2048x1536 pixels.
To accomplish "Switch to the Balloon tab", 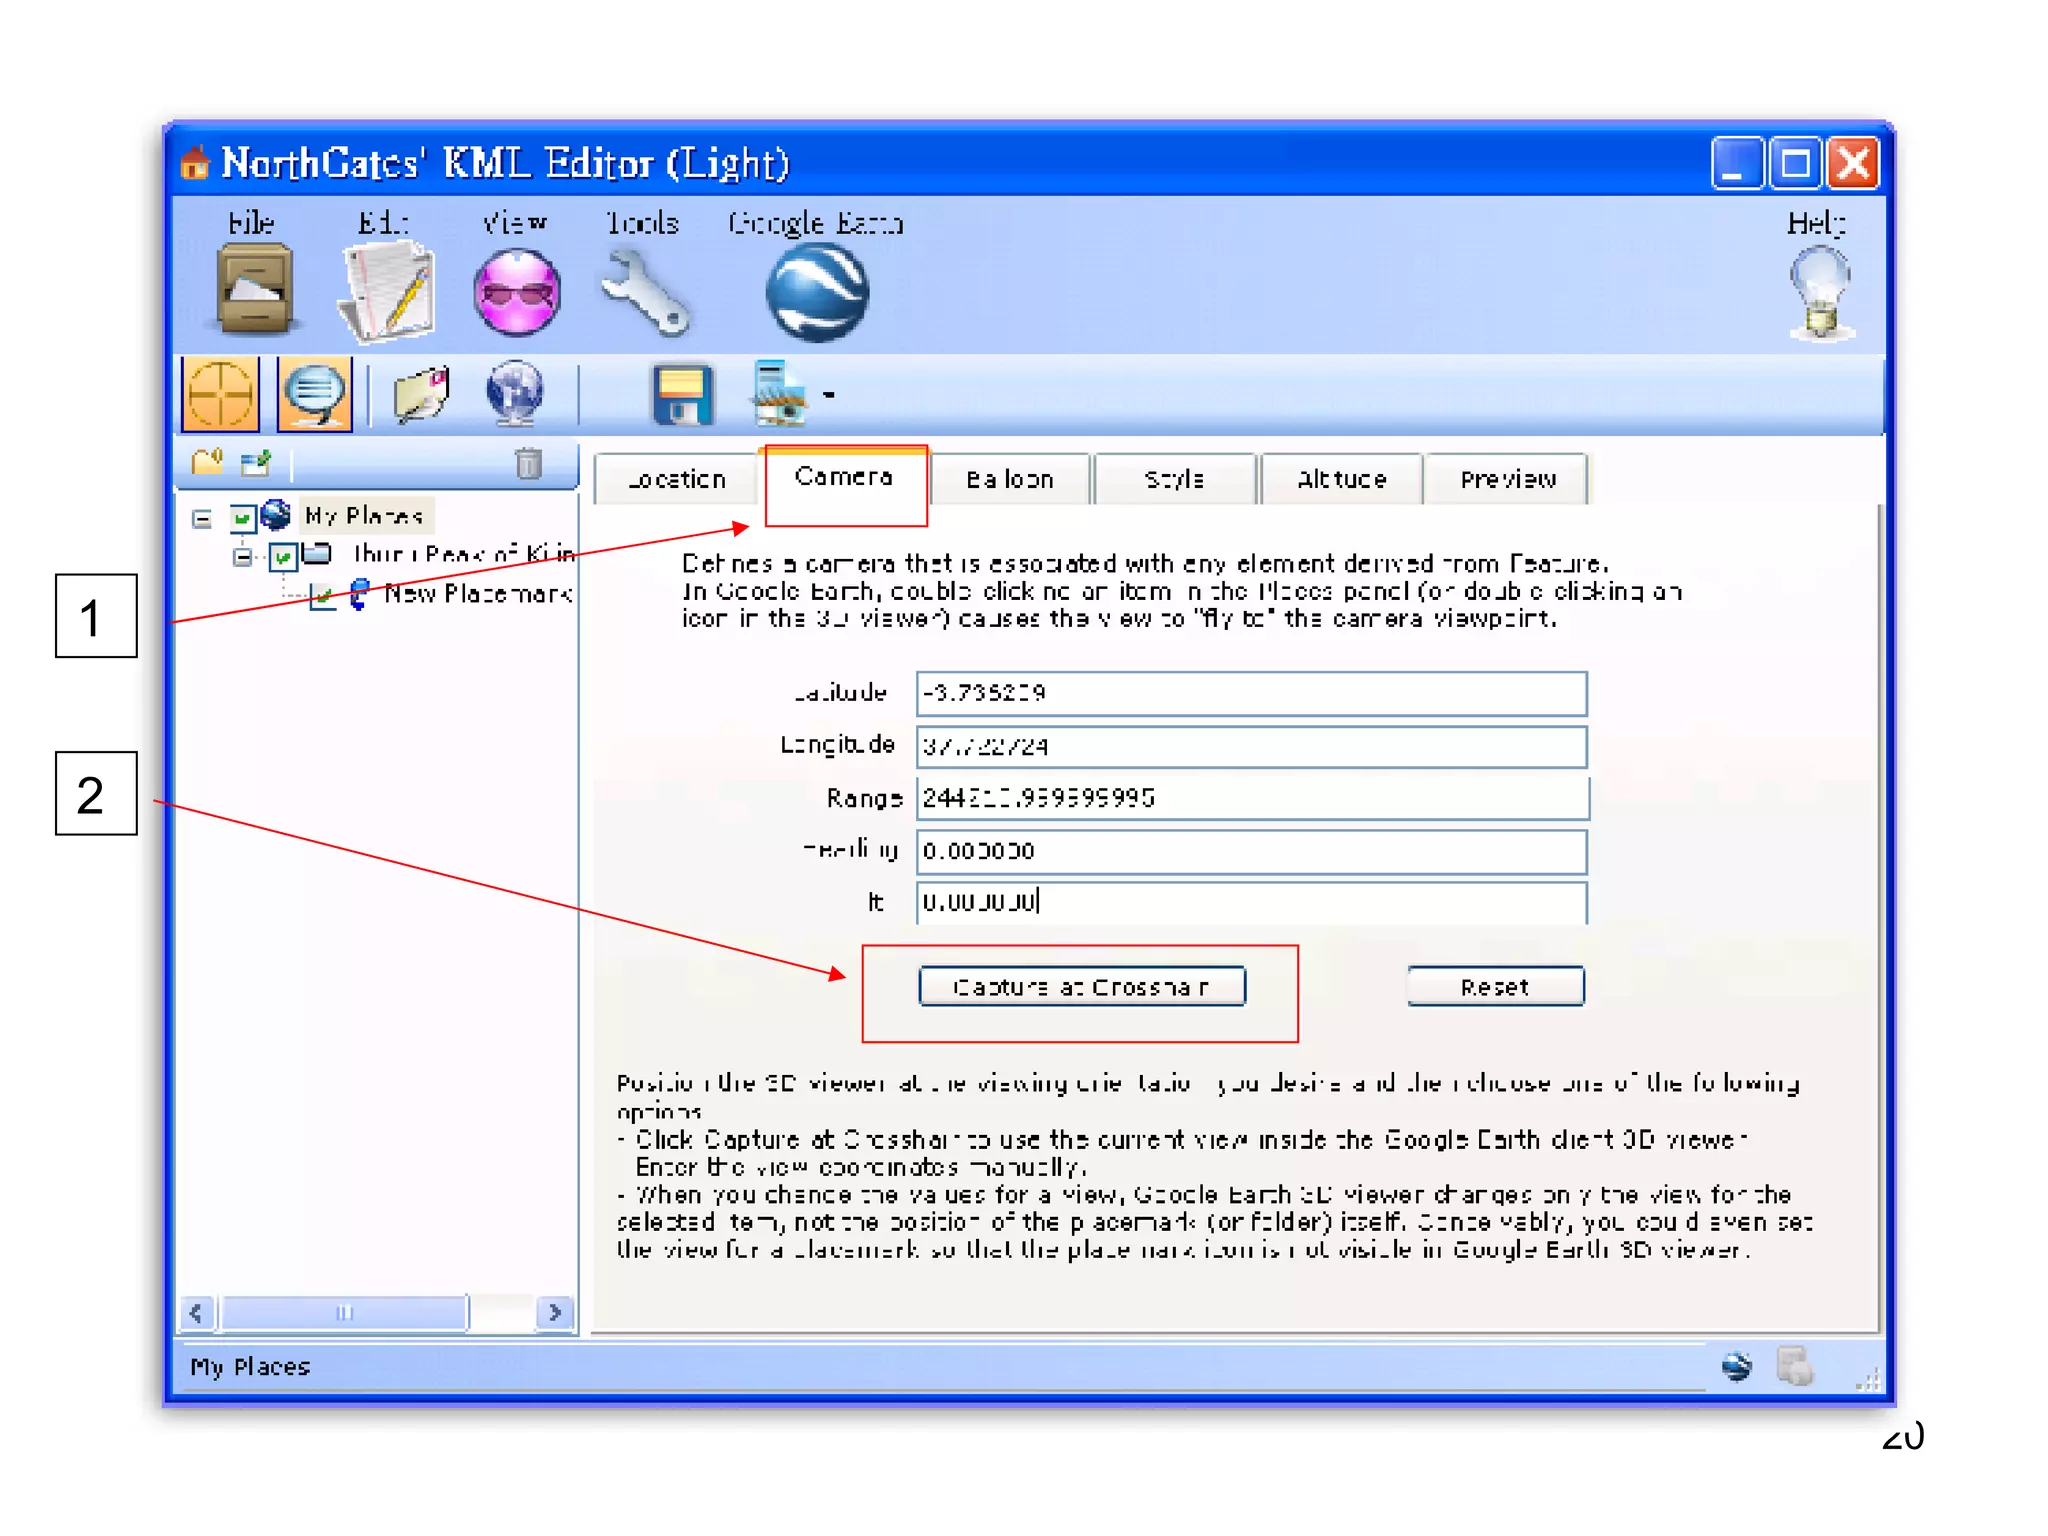I will [x=1009, y=480].
